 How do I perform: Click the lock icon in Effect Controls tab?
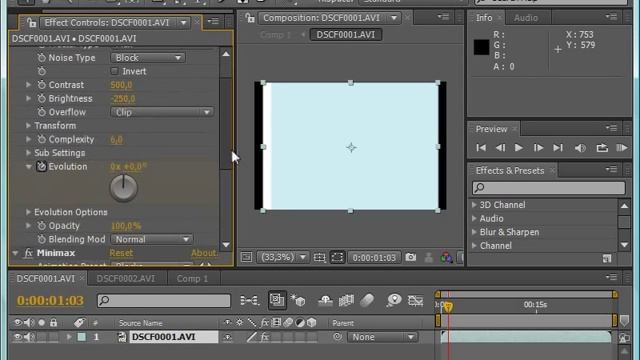point(31,23)
